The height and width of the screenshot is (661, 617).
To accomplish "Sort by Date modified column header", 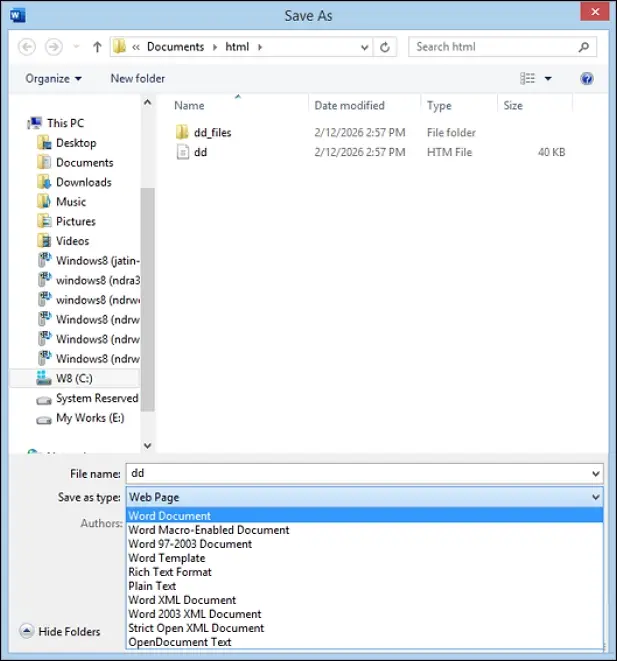I will 349,105.
